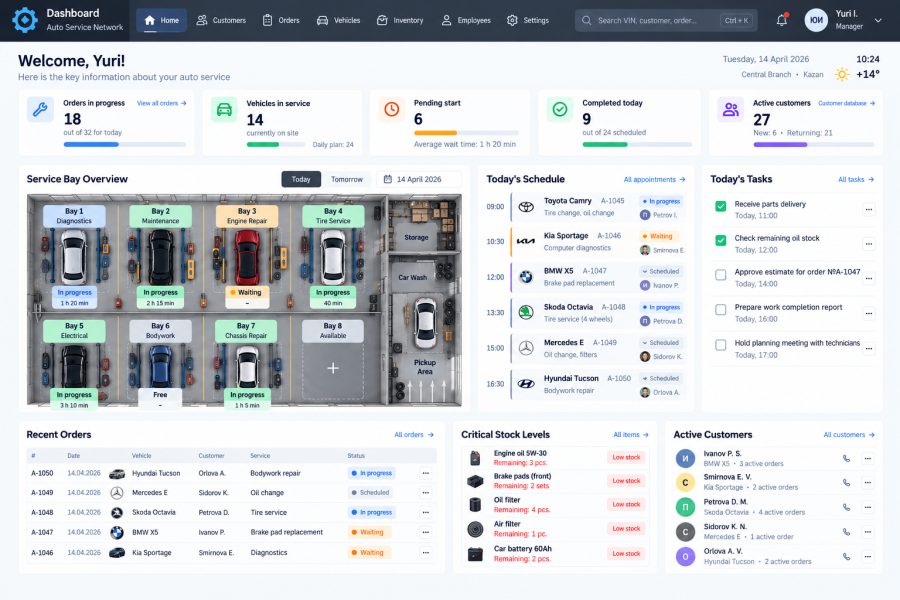Viewport: 900px width, 600px height.
Task: Click BMW logo in Today's Schedule
Action: point(526,277)
